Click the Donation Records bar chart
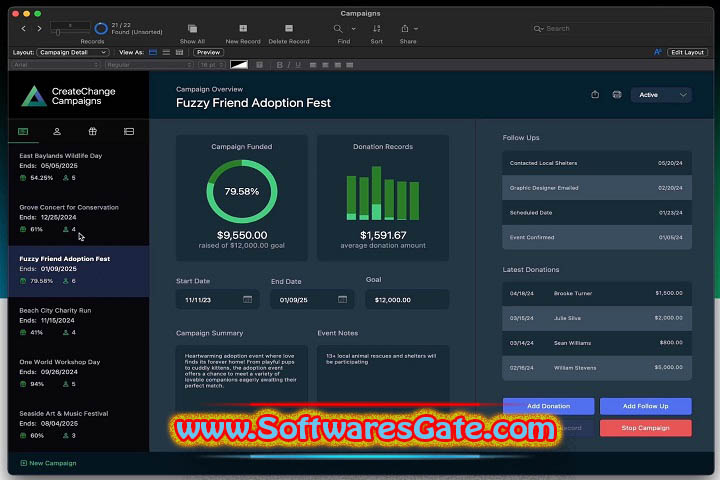The width and height of the screenshot is (720, 480). point(382,193)
